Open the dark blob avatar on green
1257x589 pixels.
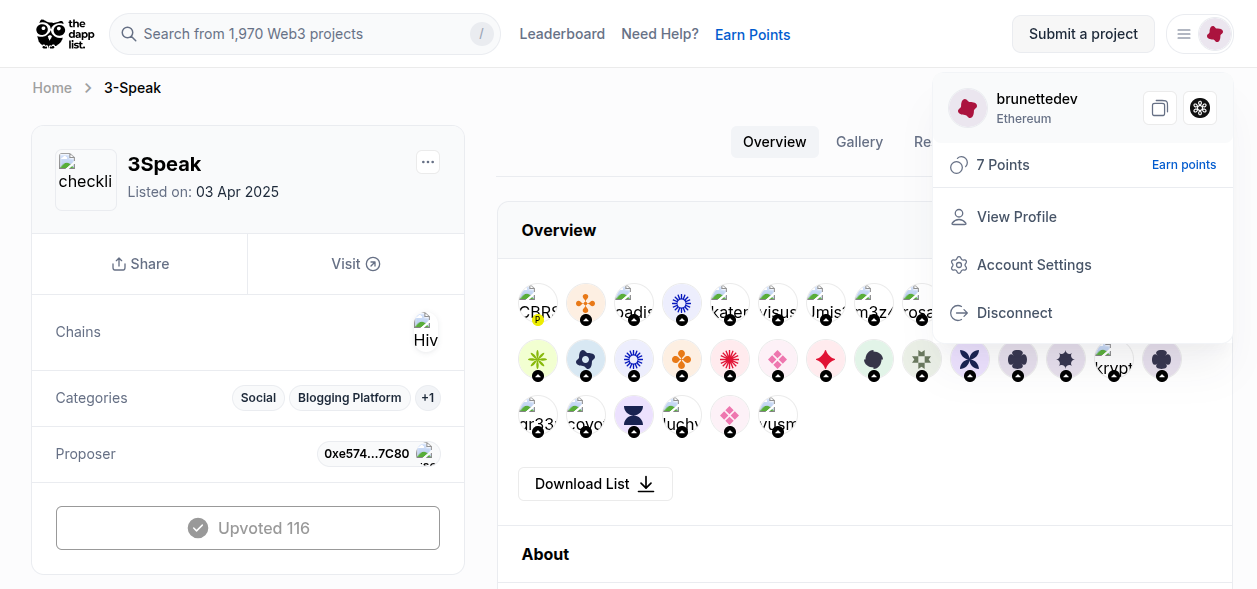pos(874,359)
